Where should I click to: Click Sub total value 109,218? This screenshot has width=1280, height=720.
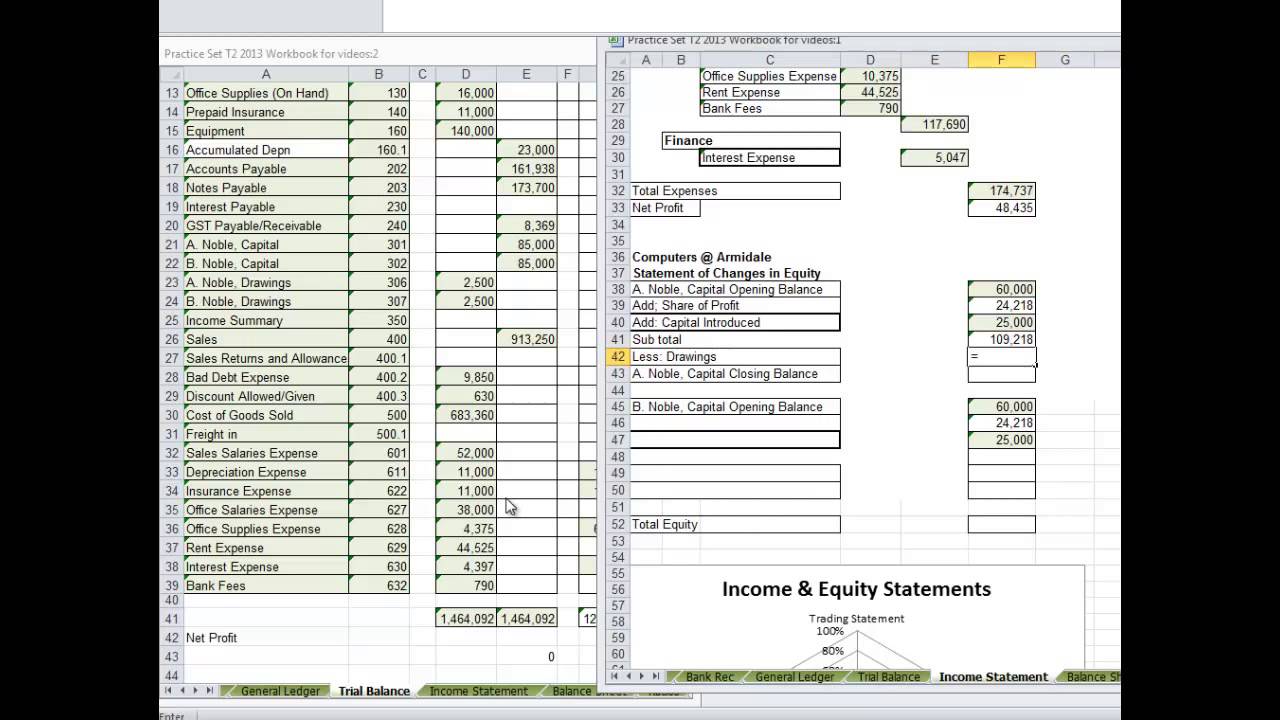[1001, 340]
